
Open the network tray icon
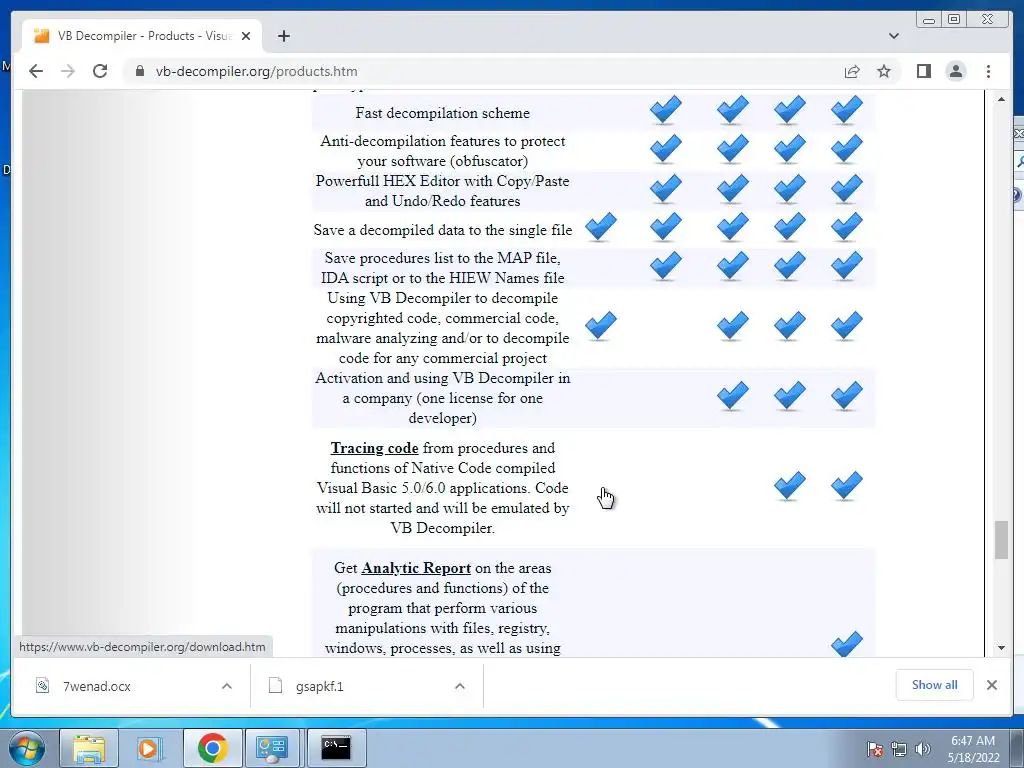coord(899,749)
